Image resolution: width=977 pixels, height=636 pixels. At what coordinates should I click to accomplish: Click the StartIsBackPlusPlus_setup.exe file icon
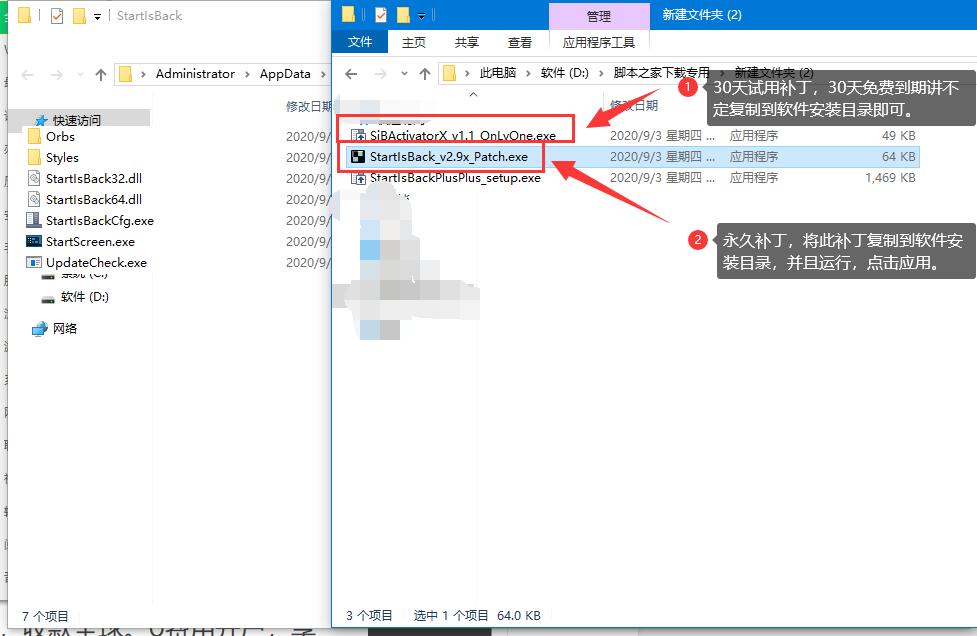[x=358, y=178]
